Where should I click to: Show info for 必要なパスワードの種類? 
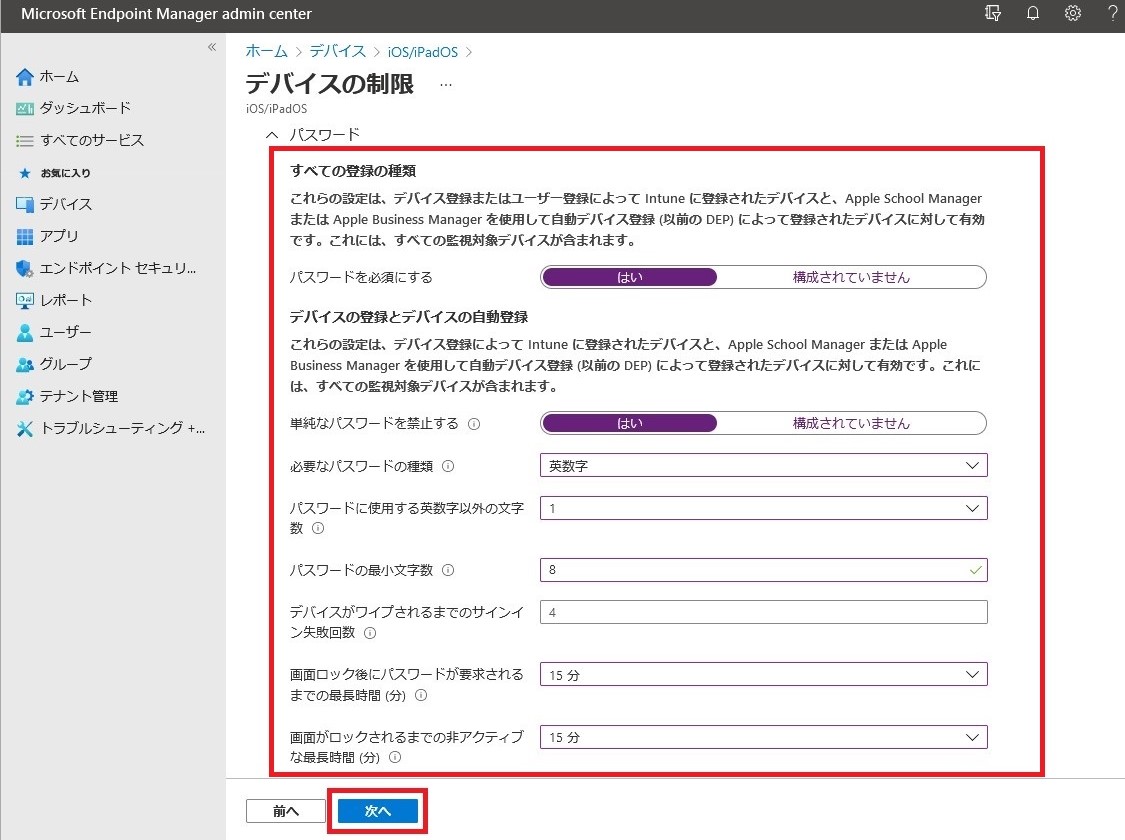coord(448,466)
